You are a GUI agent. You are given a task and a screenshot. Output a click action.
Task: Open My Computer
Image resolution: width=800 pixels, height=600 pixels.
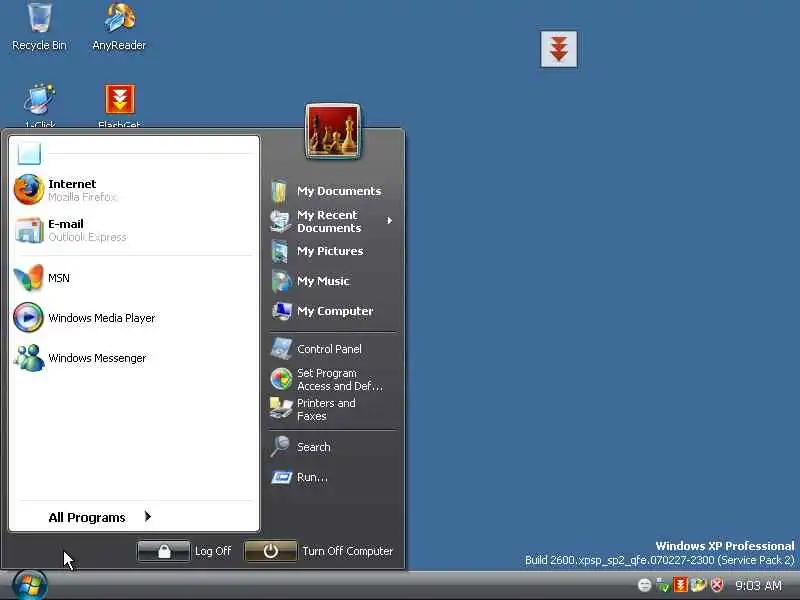pos(333,311)
